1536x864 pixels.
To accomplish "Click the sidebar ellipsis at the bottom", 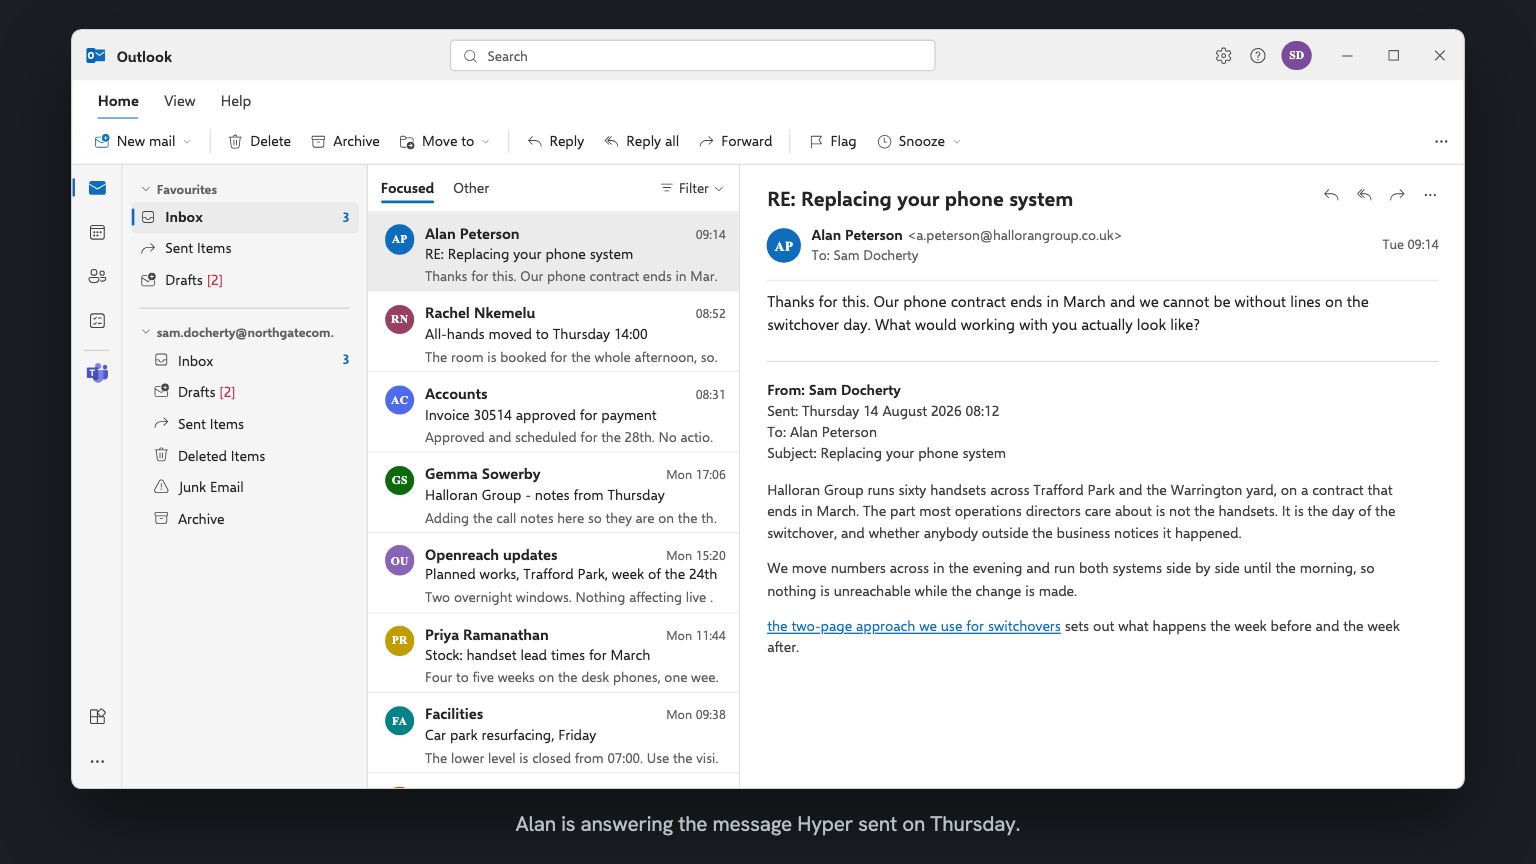I will (x=97, y=761).
